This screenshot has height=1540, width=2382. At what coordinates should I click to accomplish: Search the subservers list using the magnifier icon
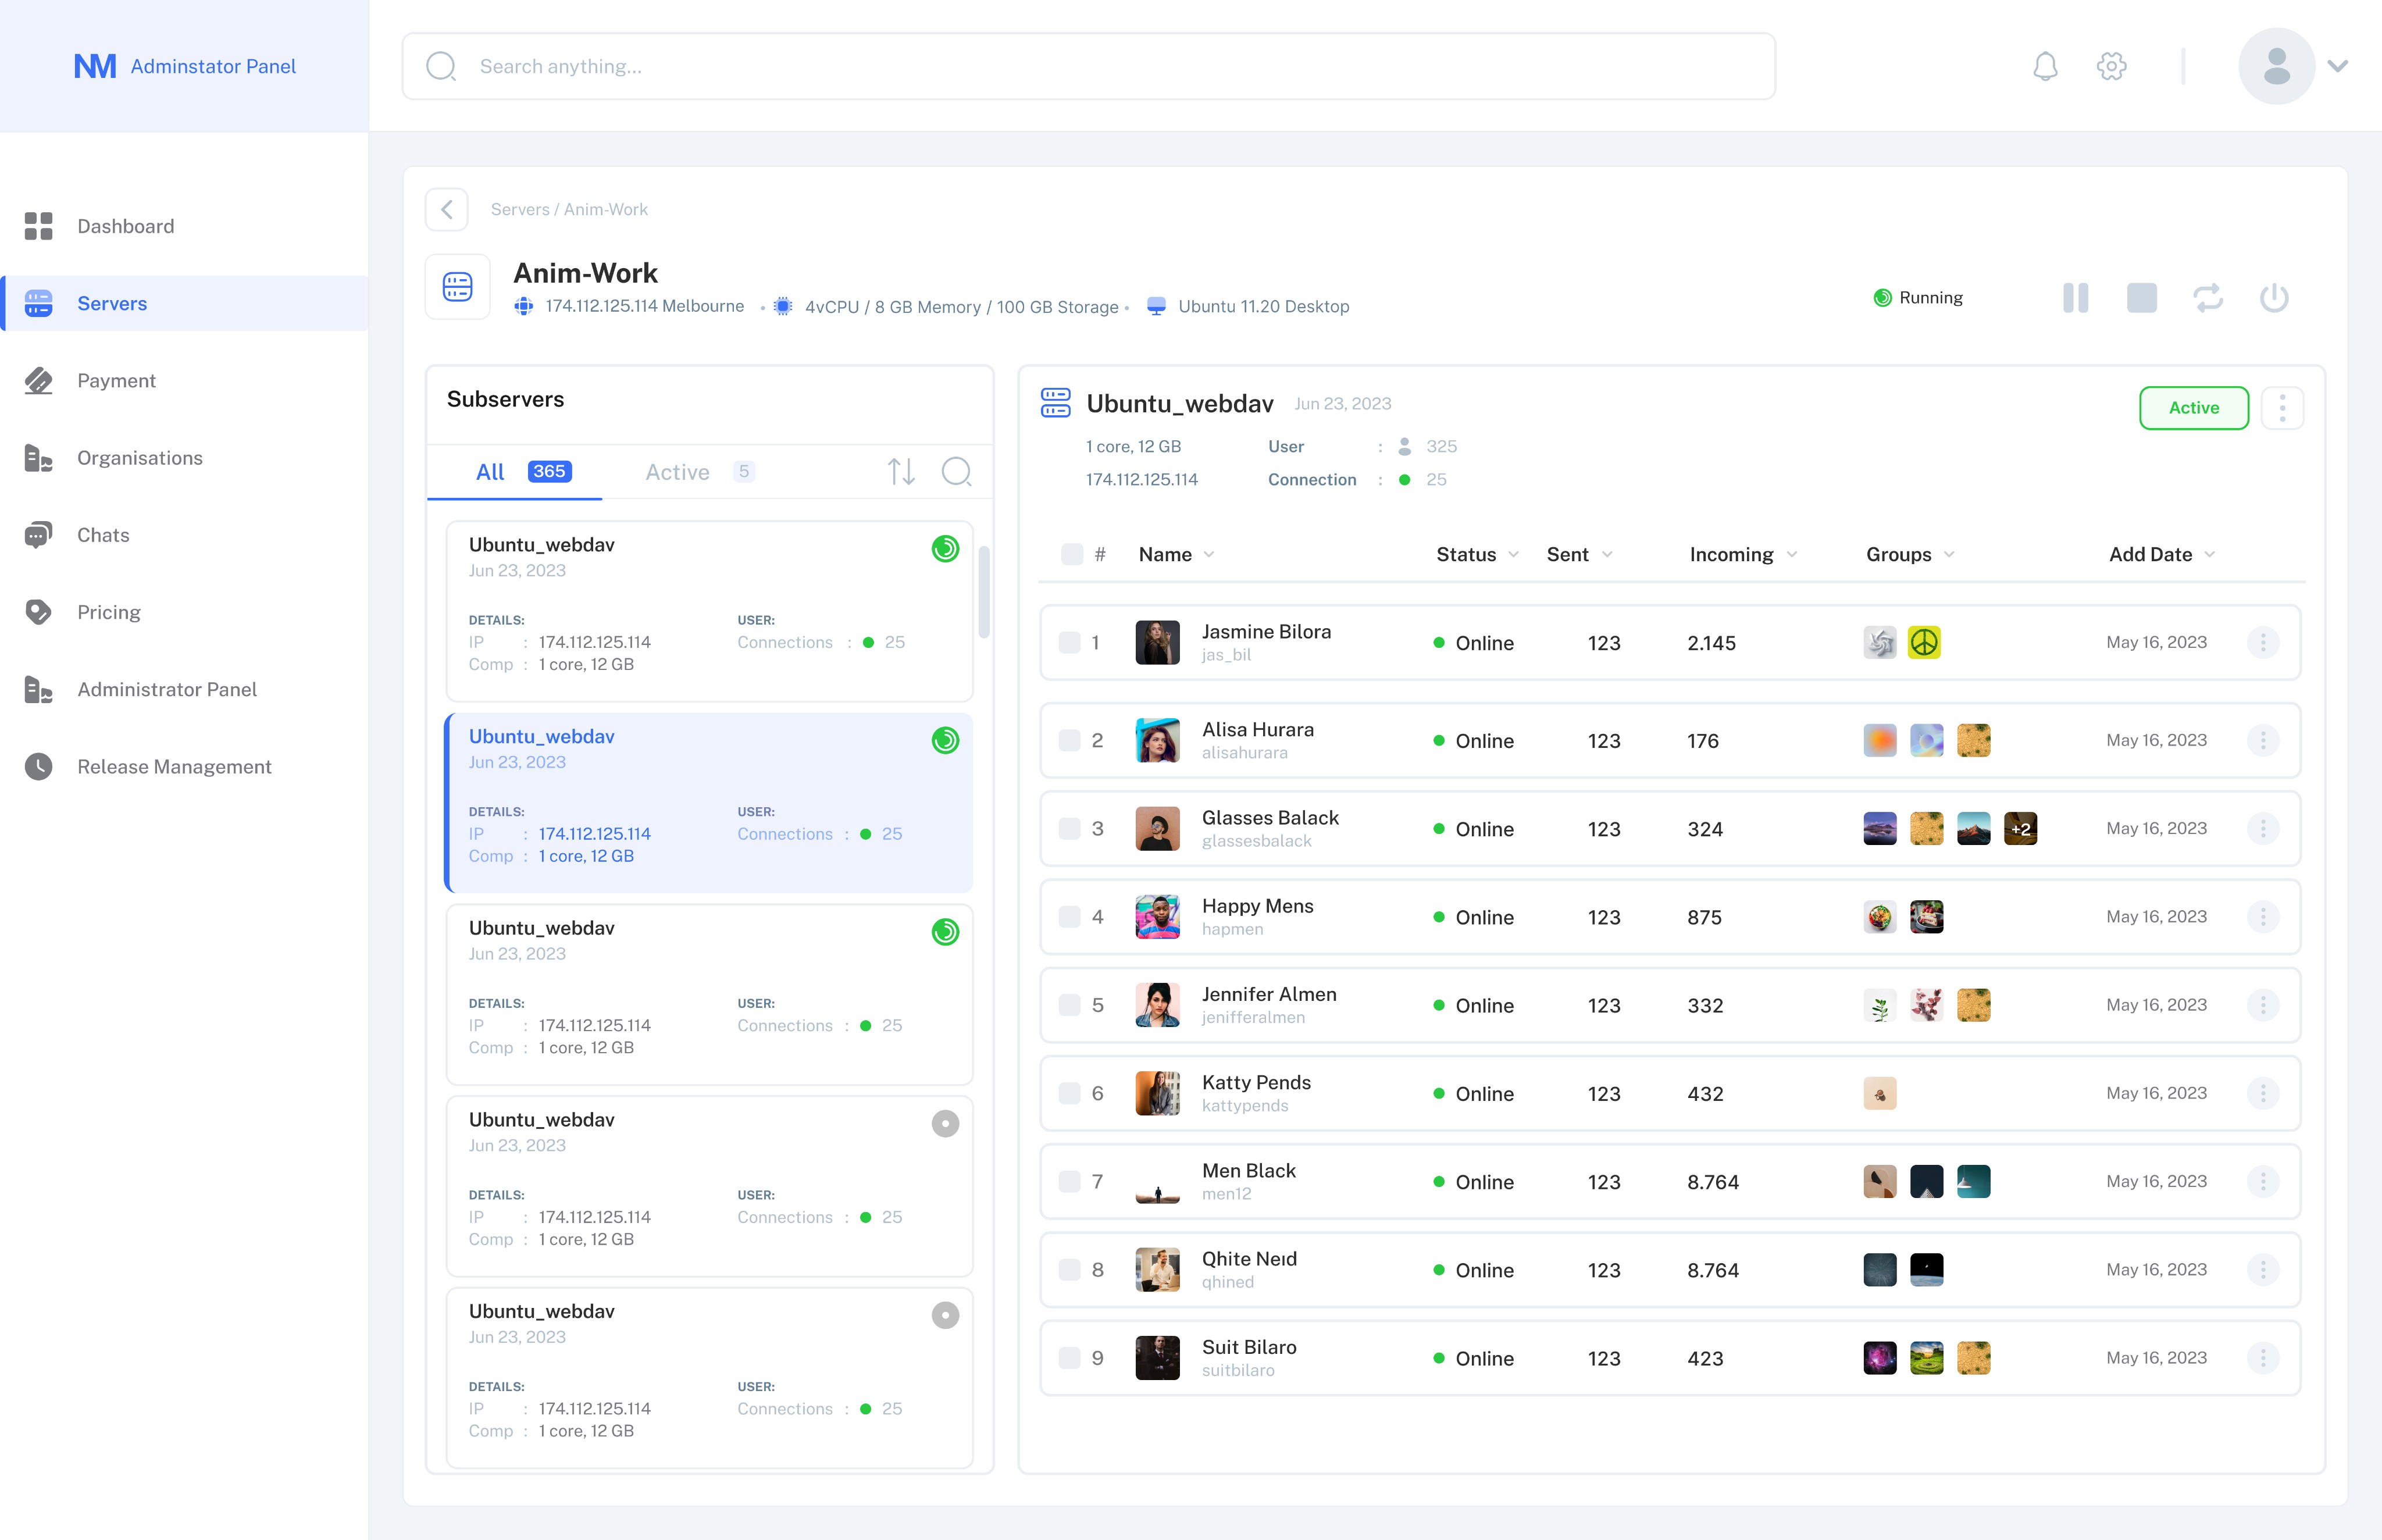(x=956, y=471)
